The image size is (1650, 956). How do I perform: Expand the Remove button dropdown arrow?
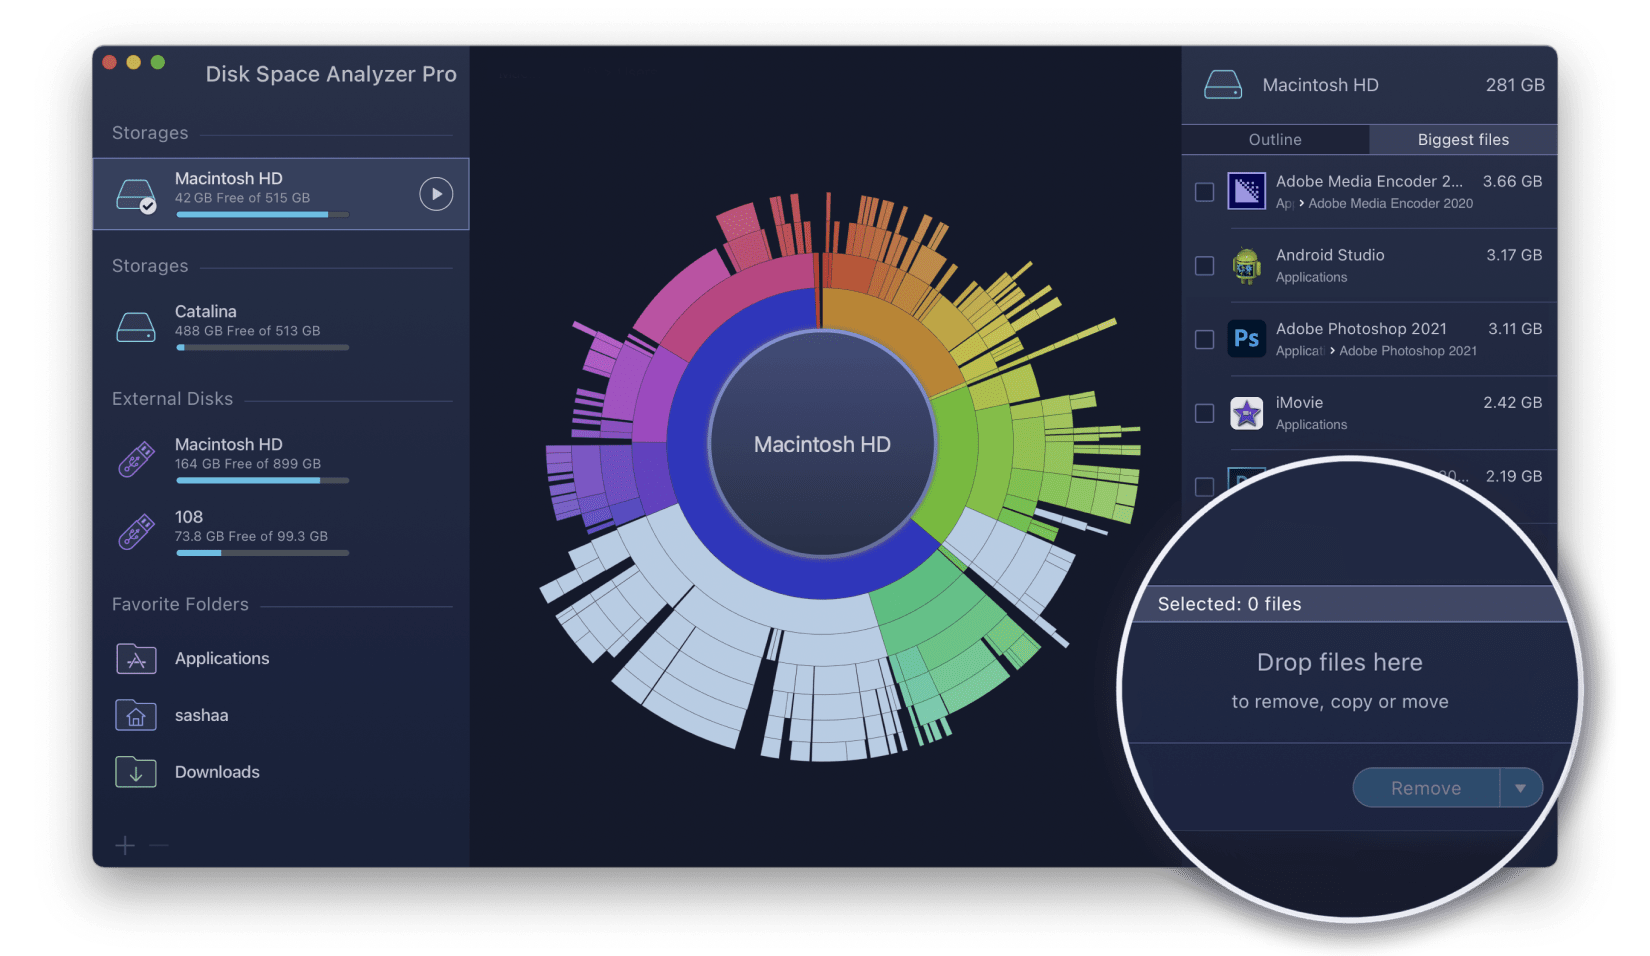click(x=1520, y=788)
